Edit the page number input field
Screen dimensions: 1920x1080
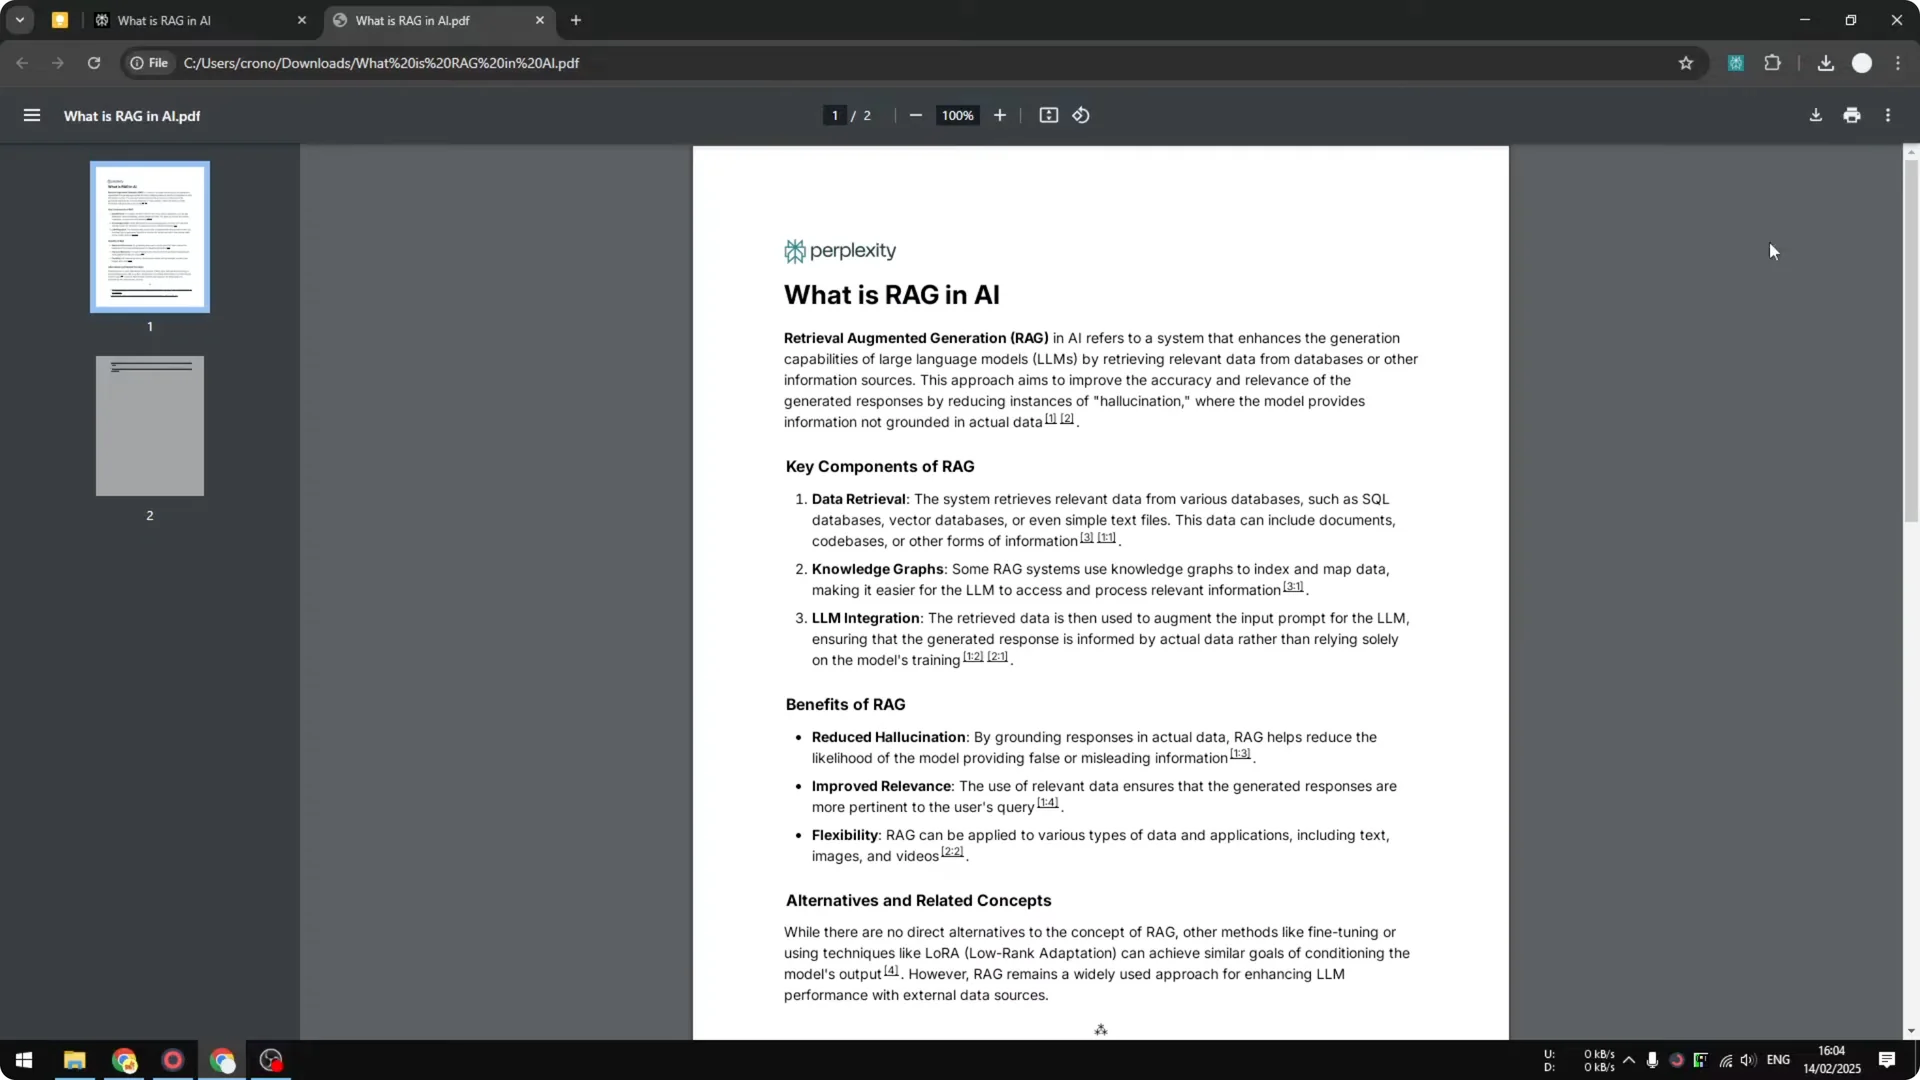coord(834,115)
